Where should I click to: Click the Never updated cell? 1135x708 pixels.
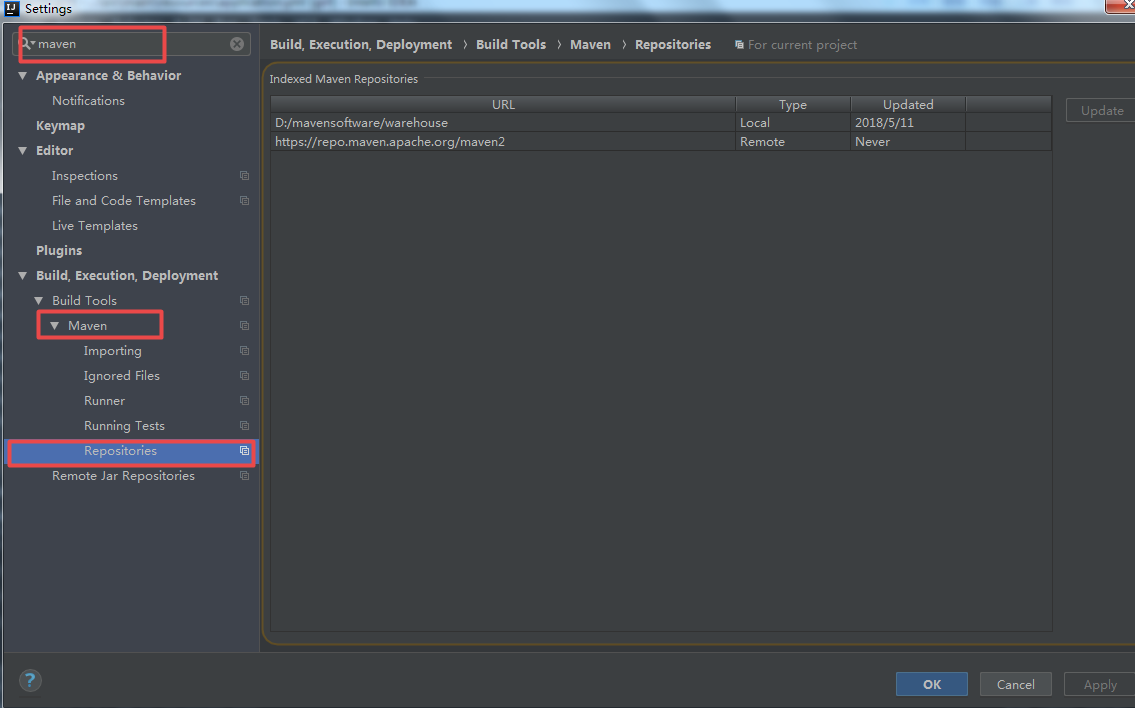click(x=908, y=142)
